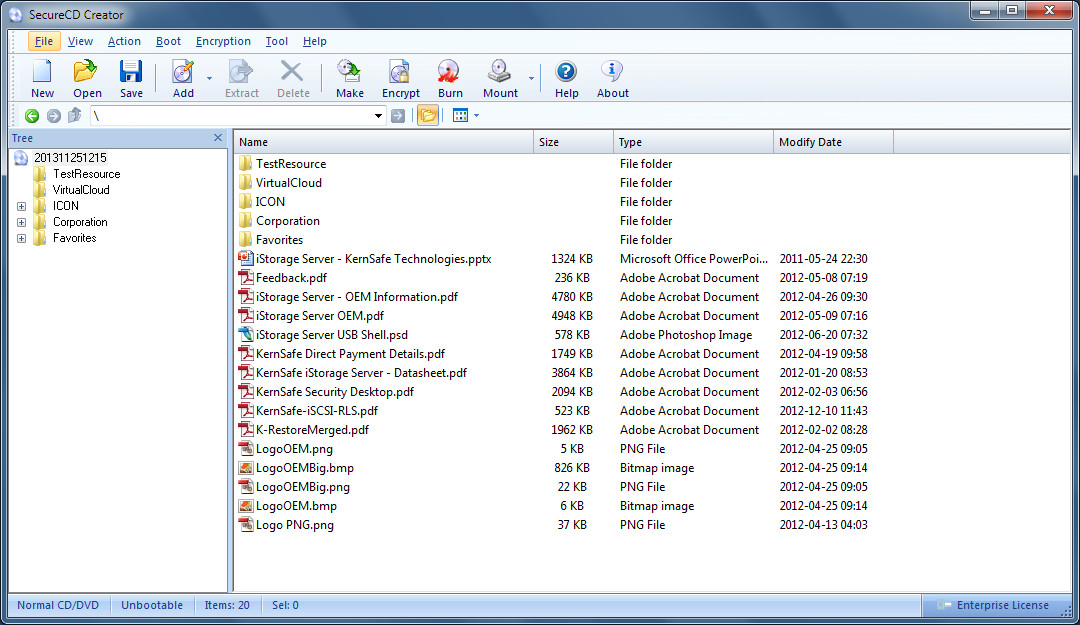This screenshot has width=1080, height=625.
Task: Select TestResource in the tree panel
Action: (87, 174)
